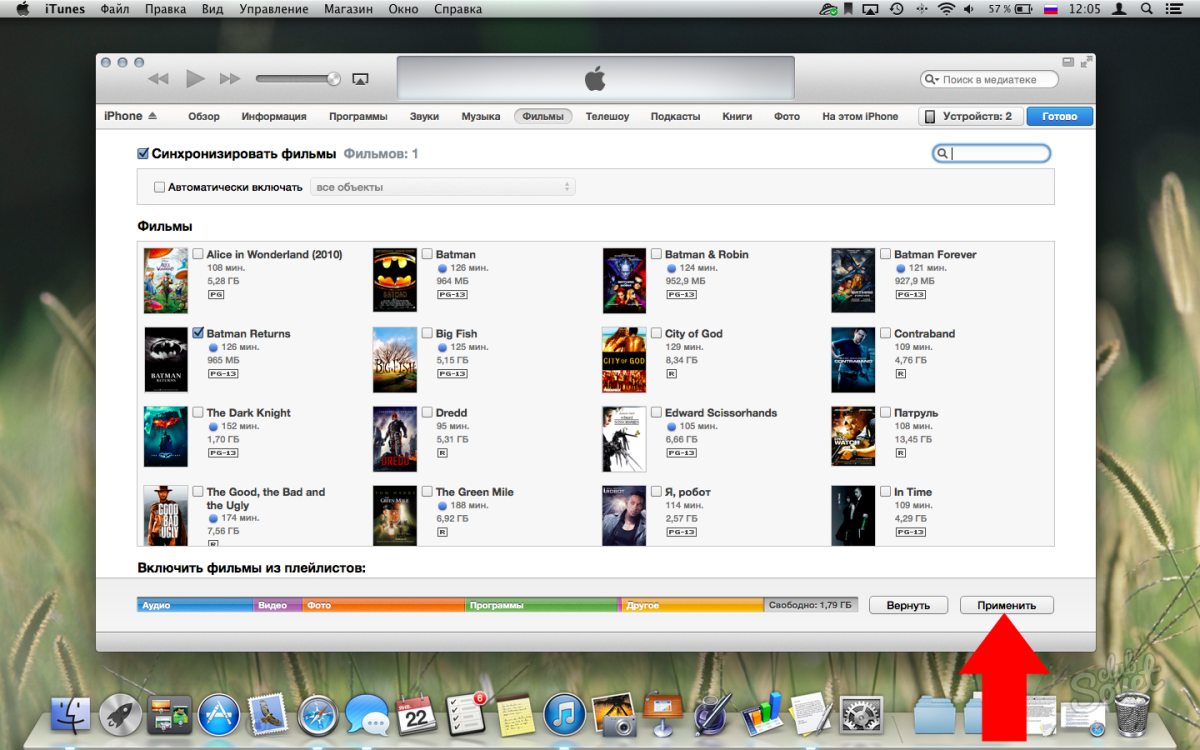
Task: Uncheck the Batman Returns checkbox
Action: tap(198, 333)
